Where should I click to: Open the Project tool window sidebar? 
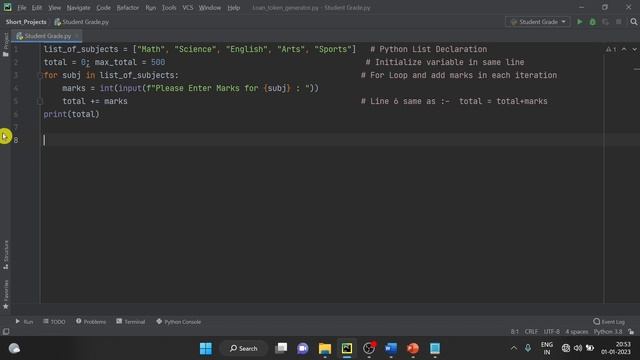pyautogui.click(x=6, y=44)
